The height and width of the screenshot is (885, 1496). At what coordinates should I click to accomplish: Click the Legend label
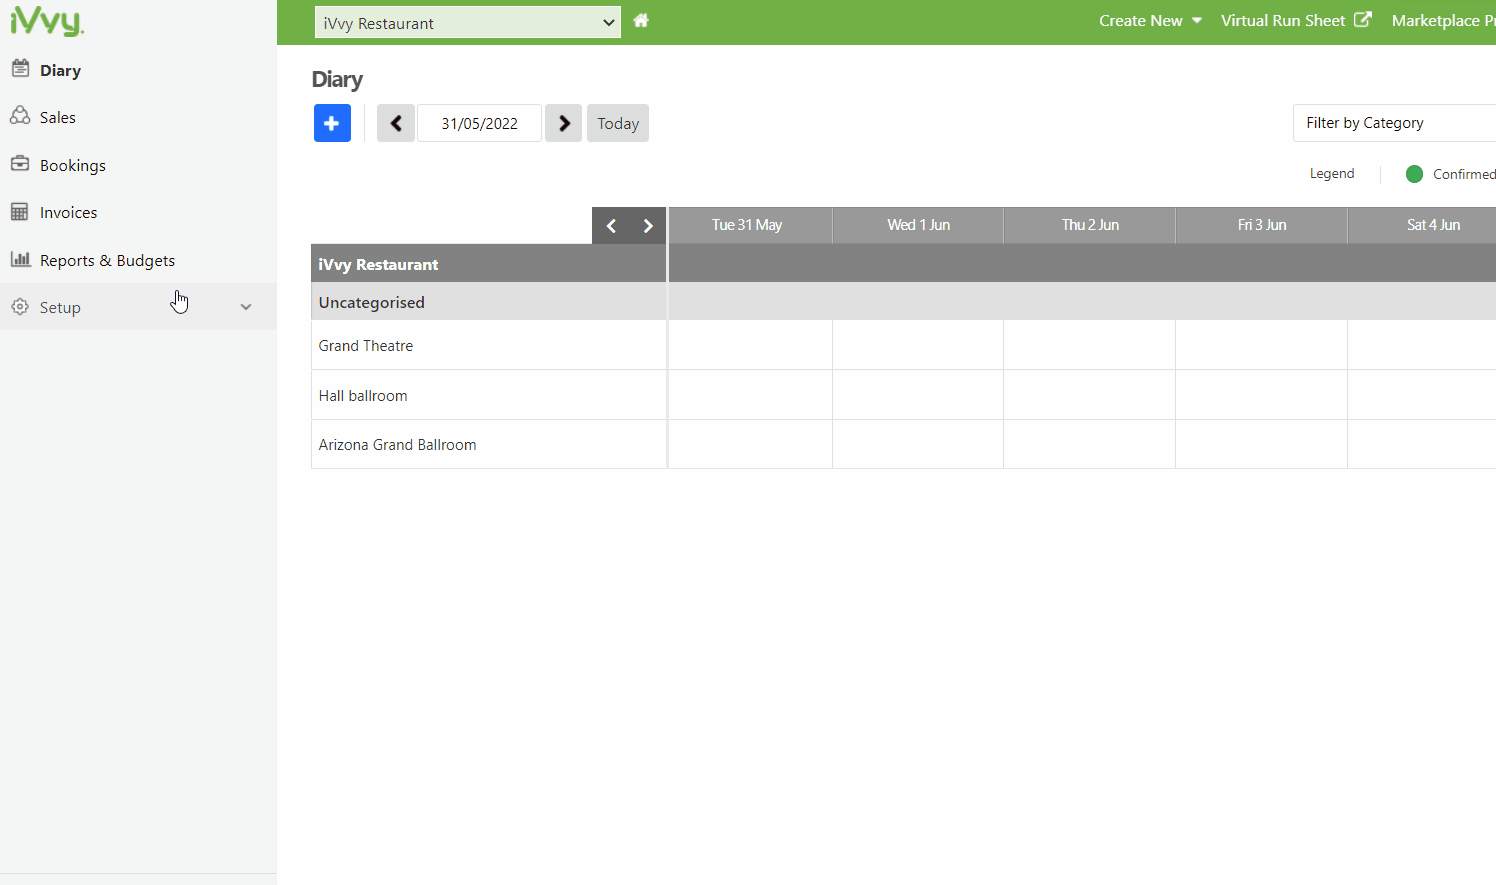click(x=1332, y=173)
